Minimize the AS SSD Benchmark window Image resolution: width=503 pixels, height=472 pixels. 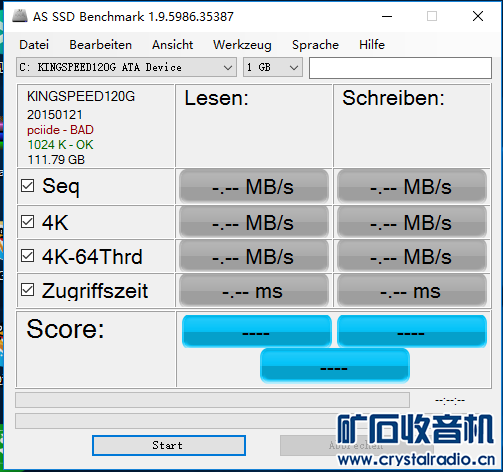387,16
